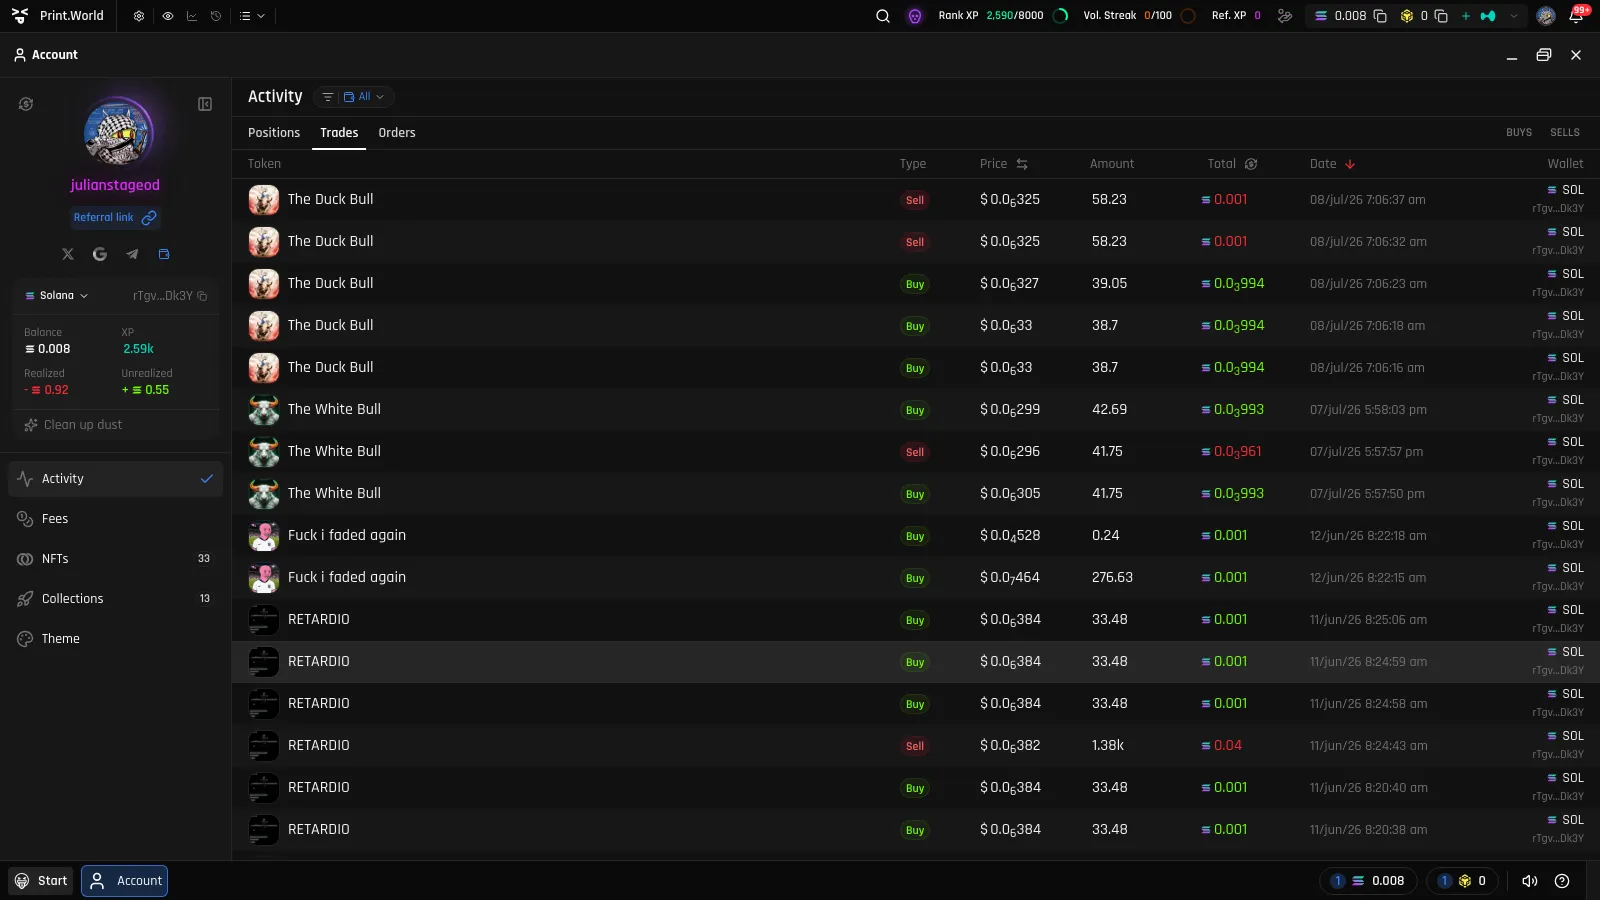Click the currency switch icon above profile
The width and height of the screenshot is (1600, 900).
click(26, 104)
